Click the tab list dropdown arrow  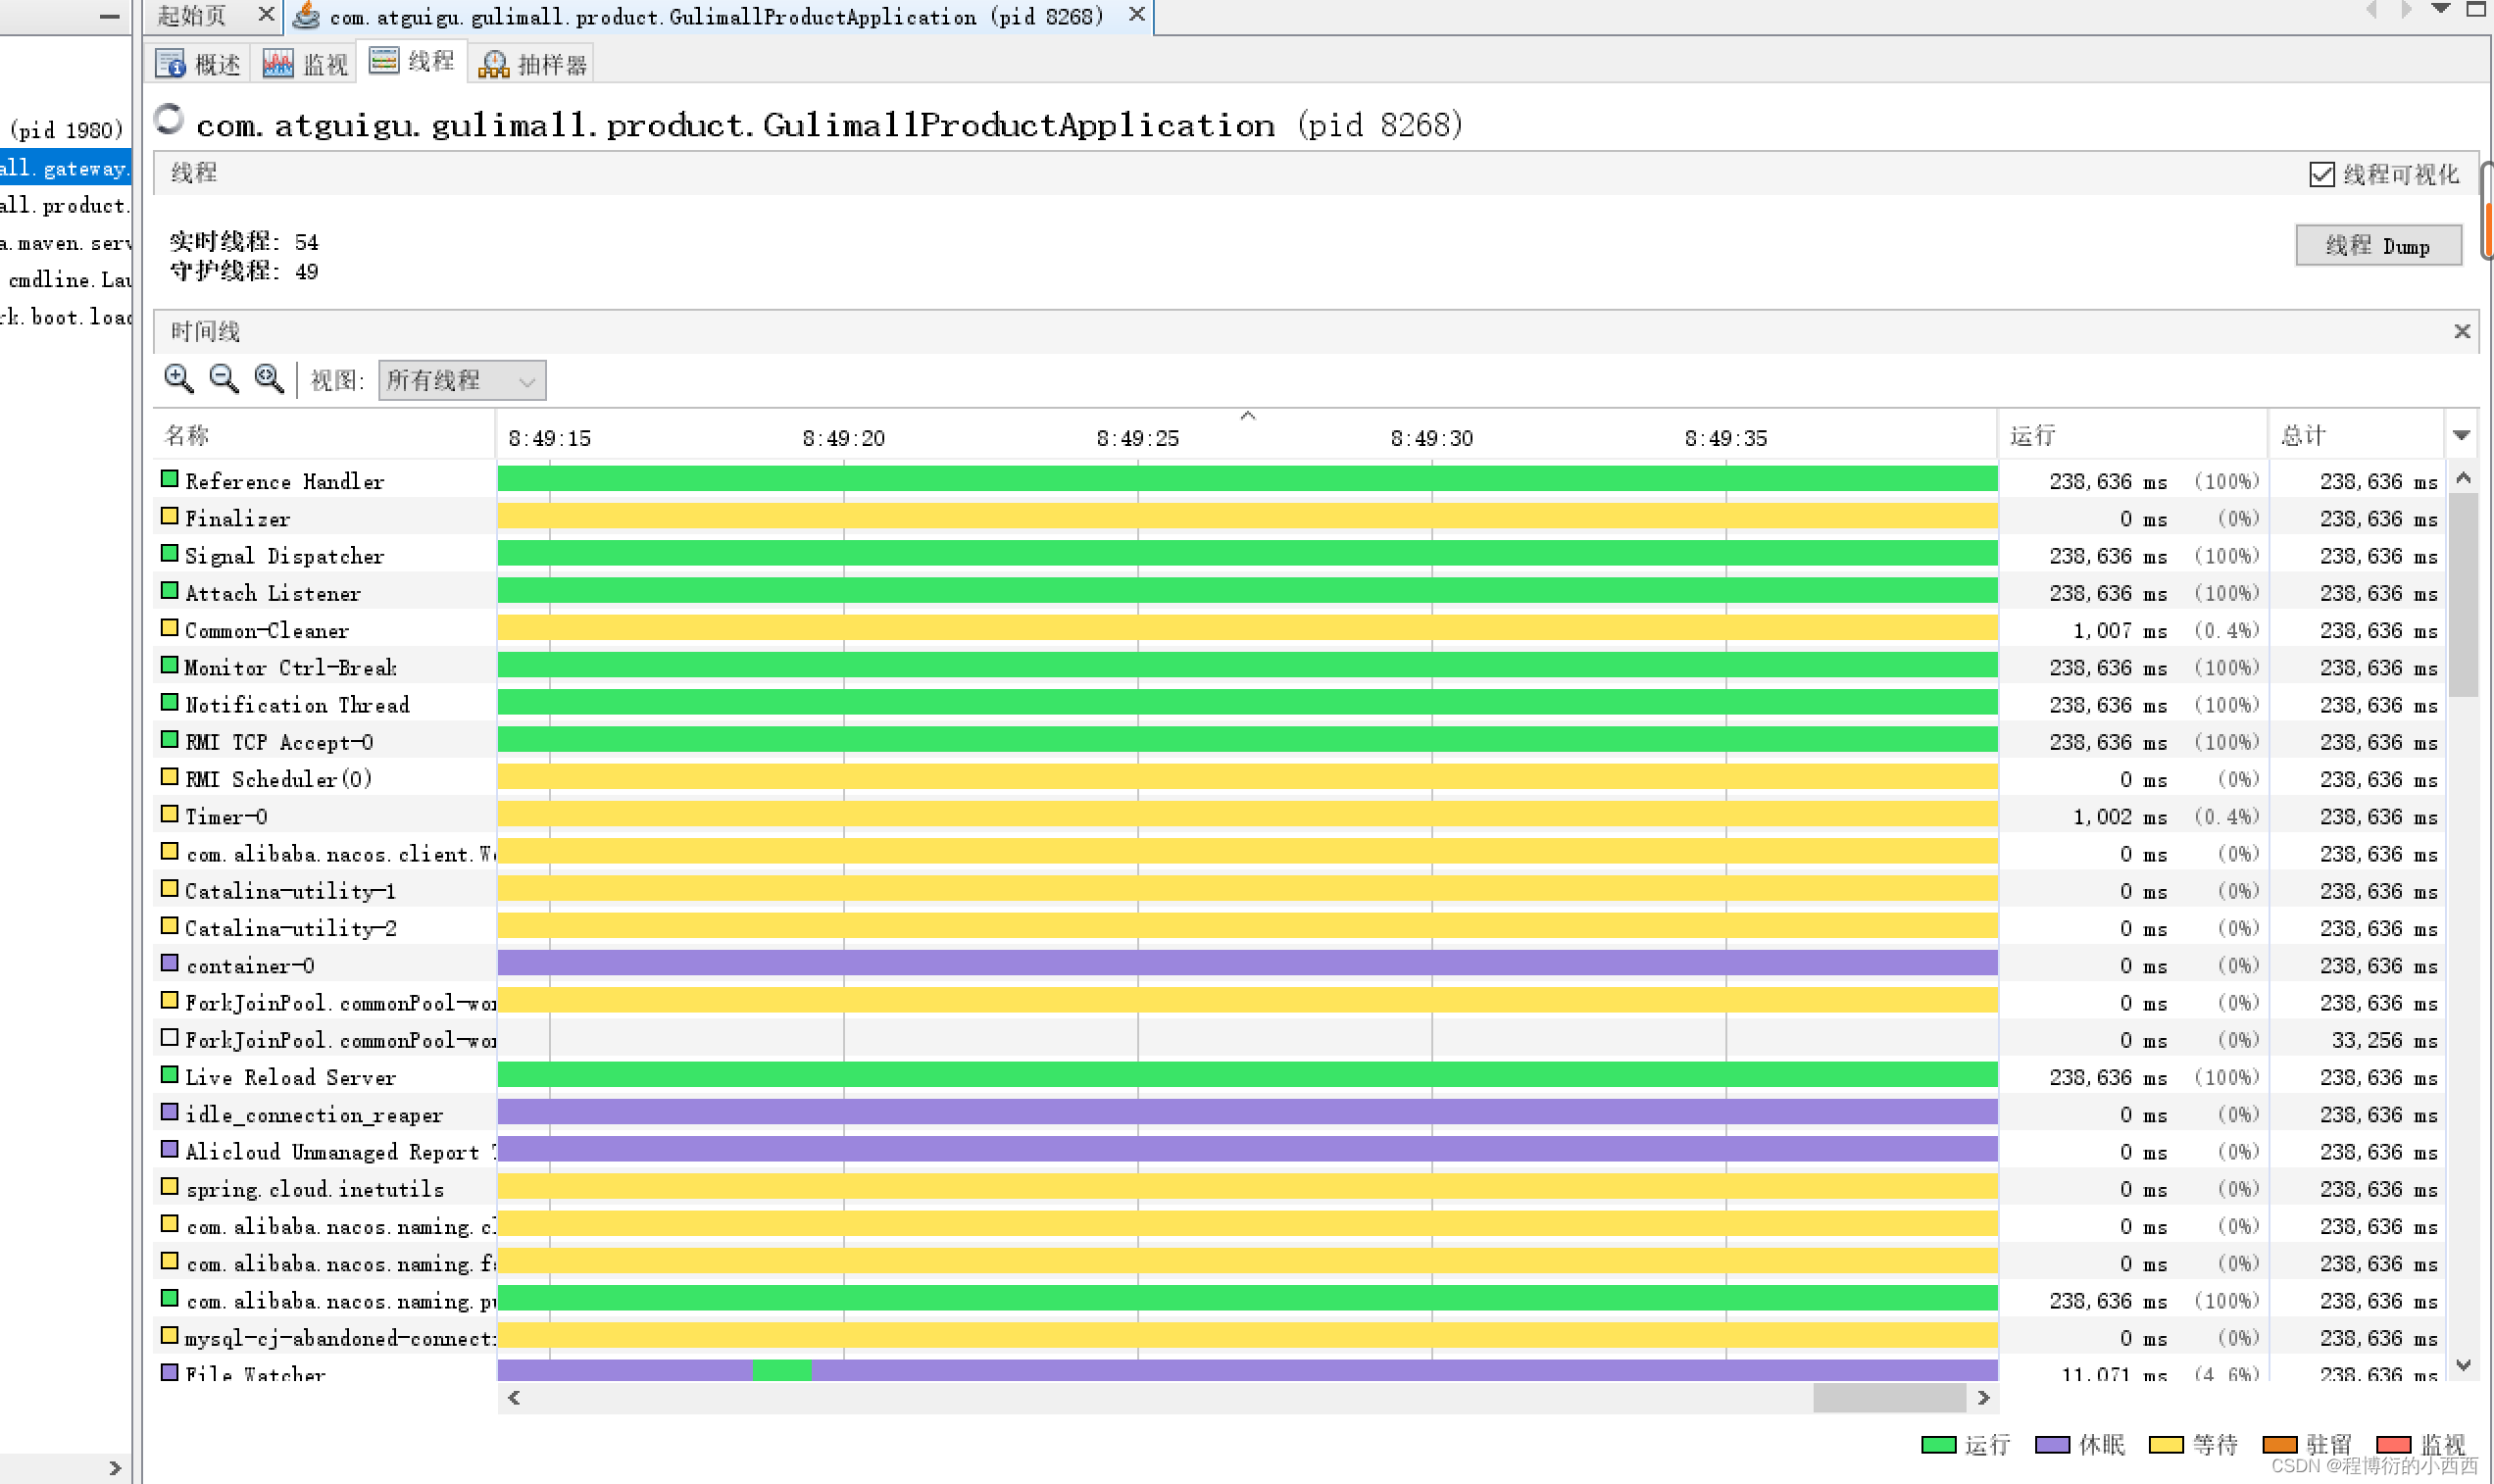(x=2440, y=9)
